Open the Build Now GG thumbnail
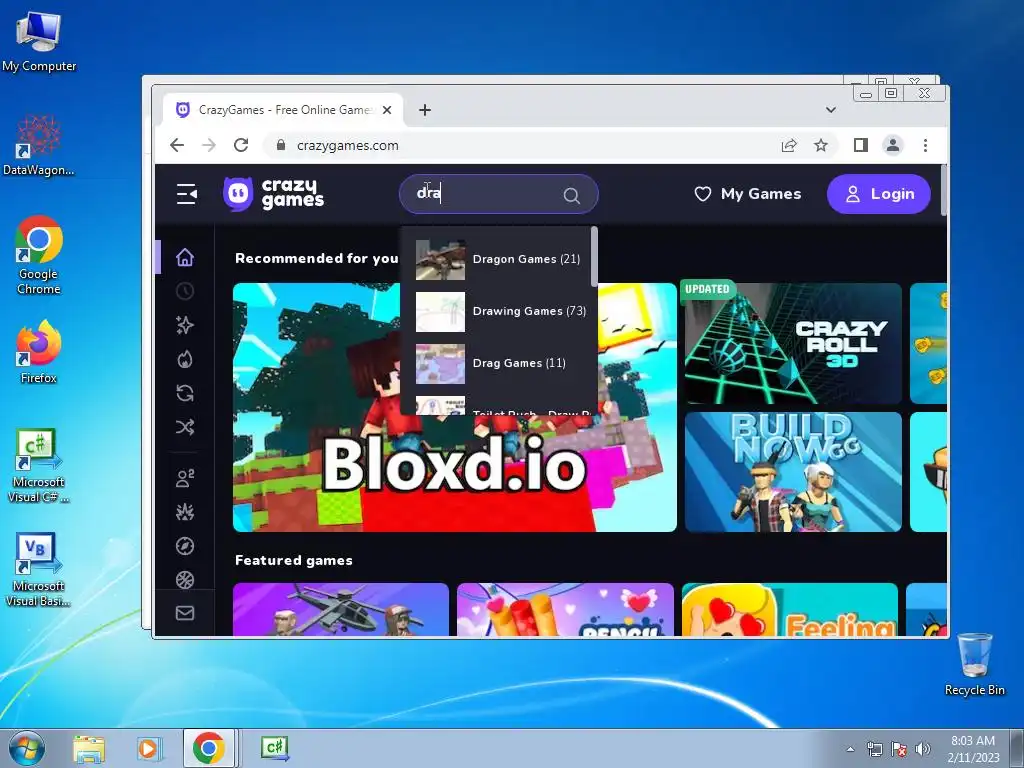The image size is (1024, 768). pos(793,472)
